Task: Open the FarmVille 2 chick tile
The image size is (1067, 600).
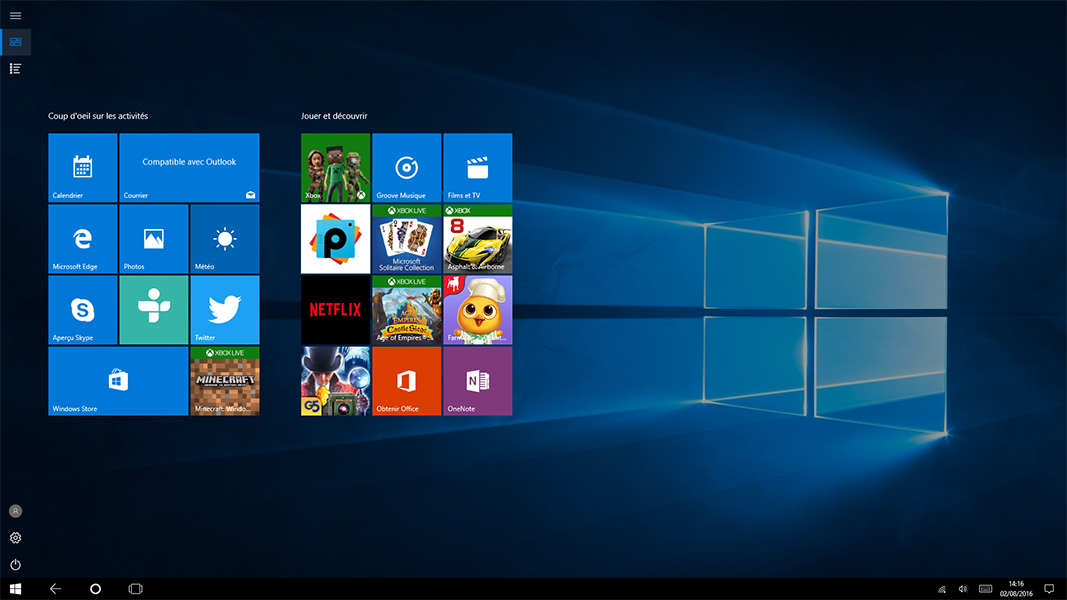Action: pyautogui.click(x=478, y=310)
